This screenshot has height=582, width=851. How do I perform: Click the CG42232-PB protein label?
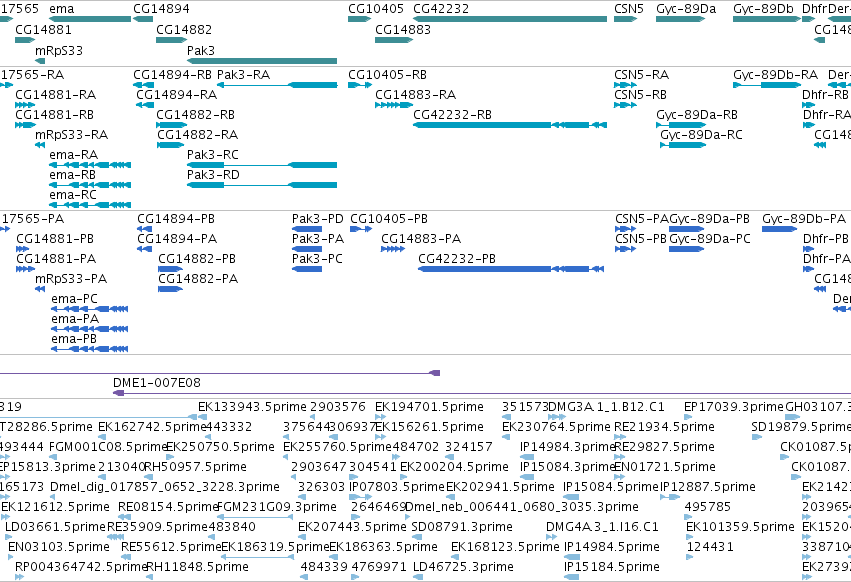(457, 259)
